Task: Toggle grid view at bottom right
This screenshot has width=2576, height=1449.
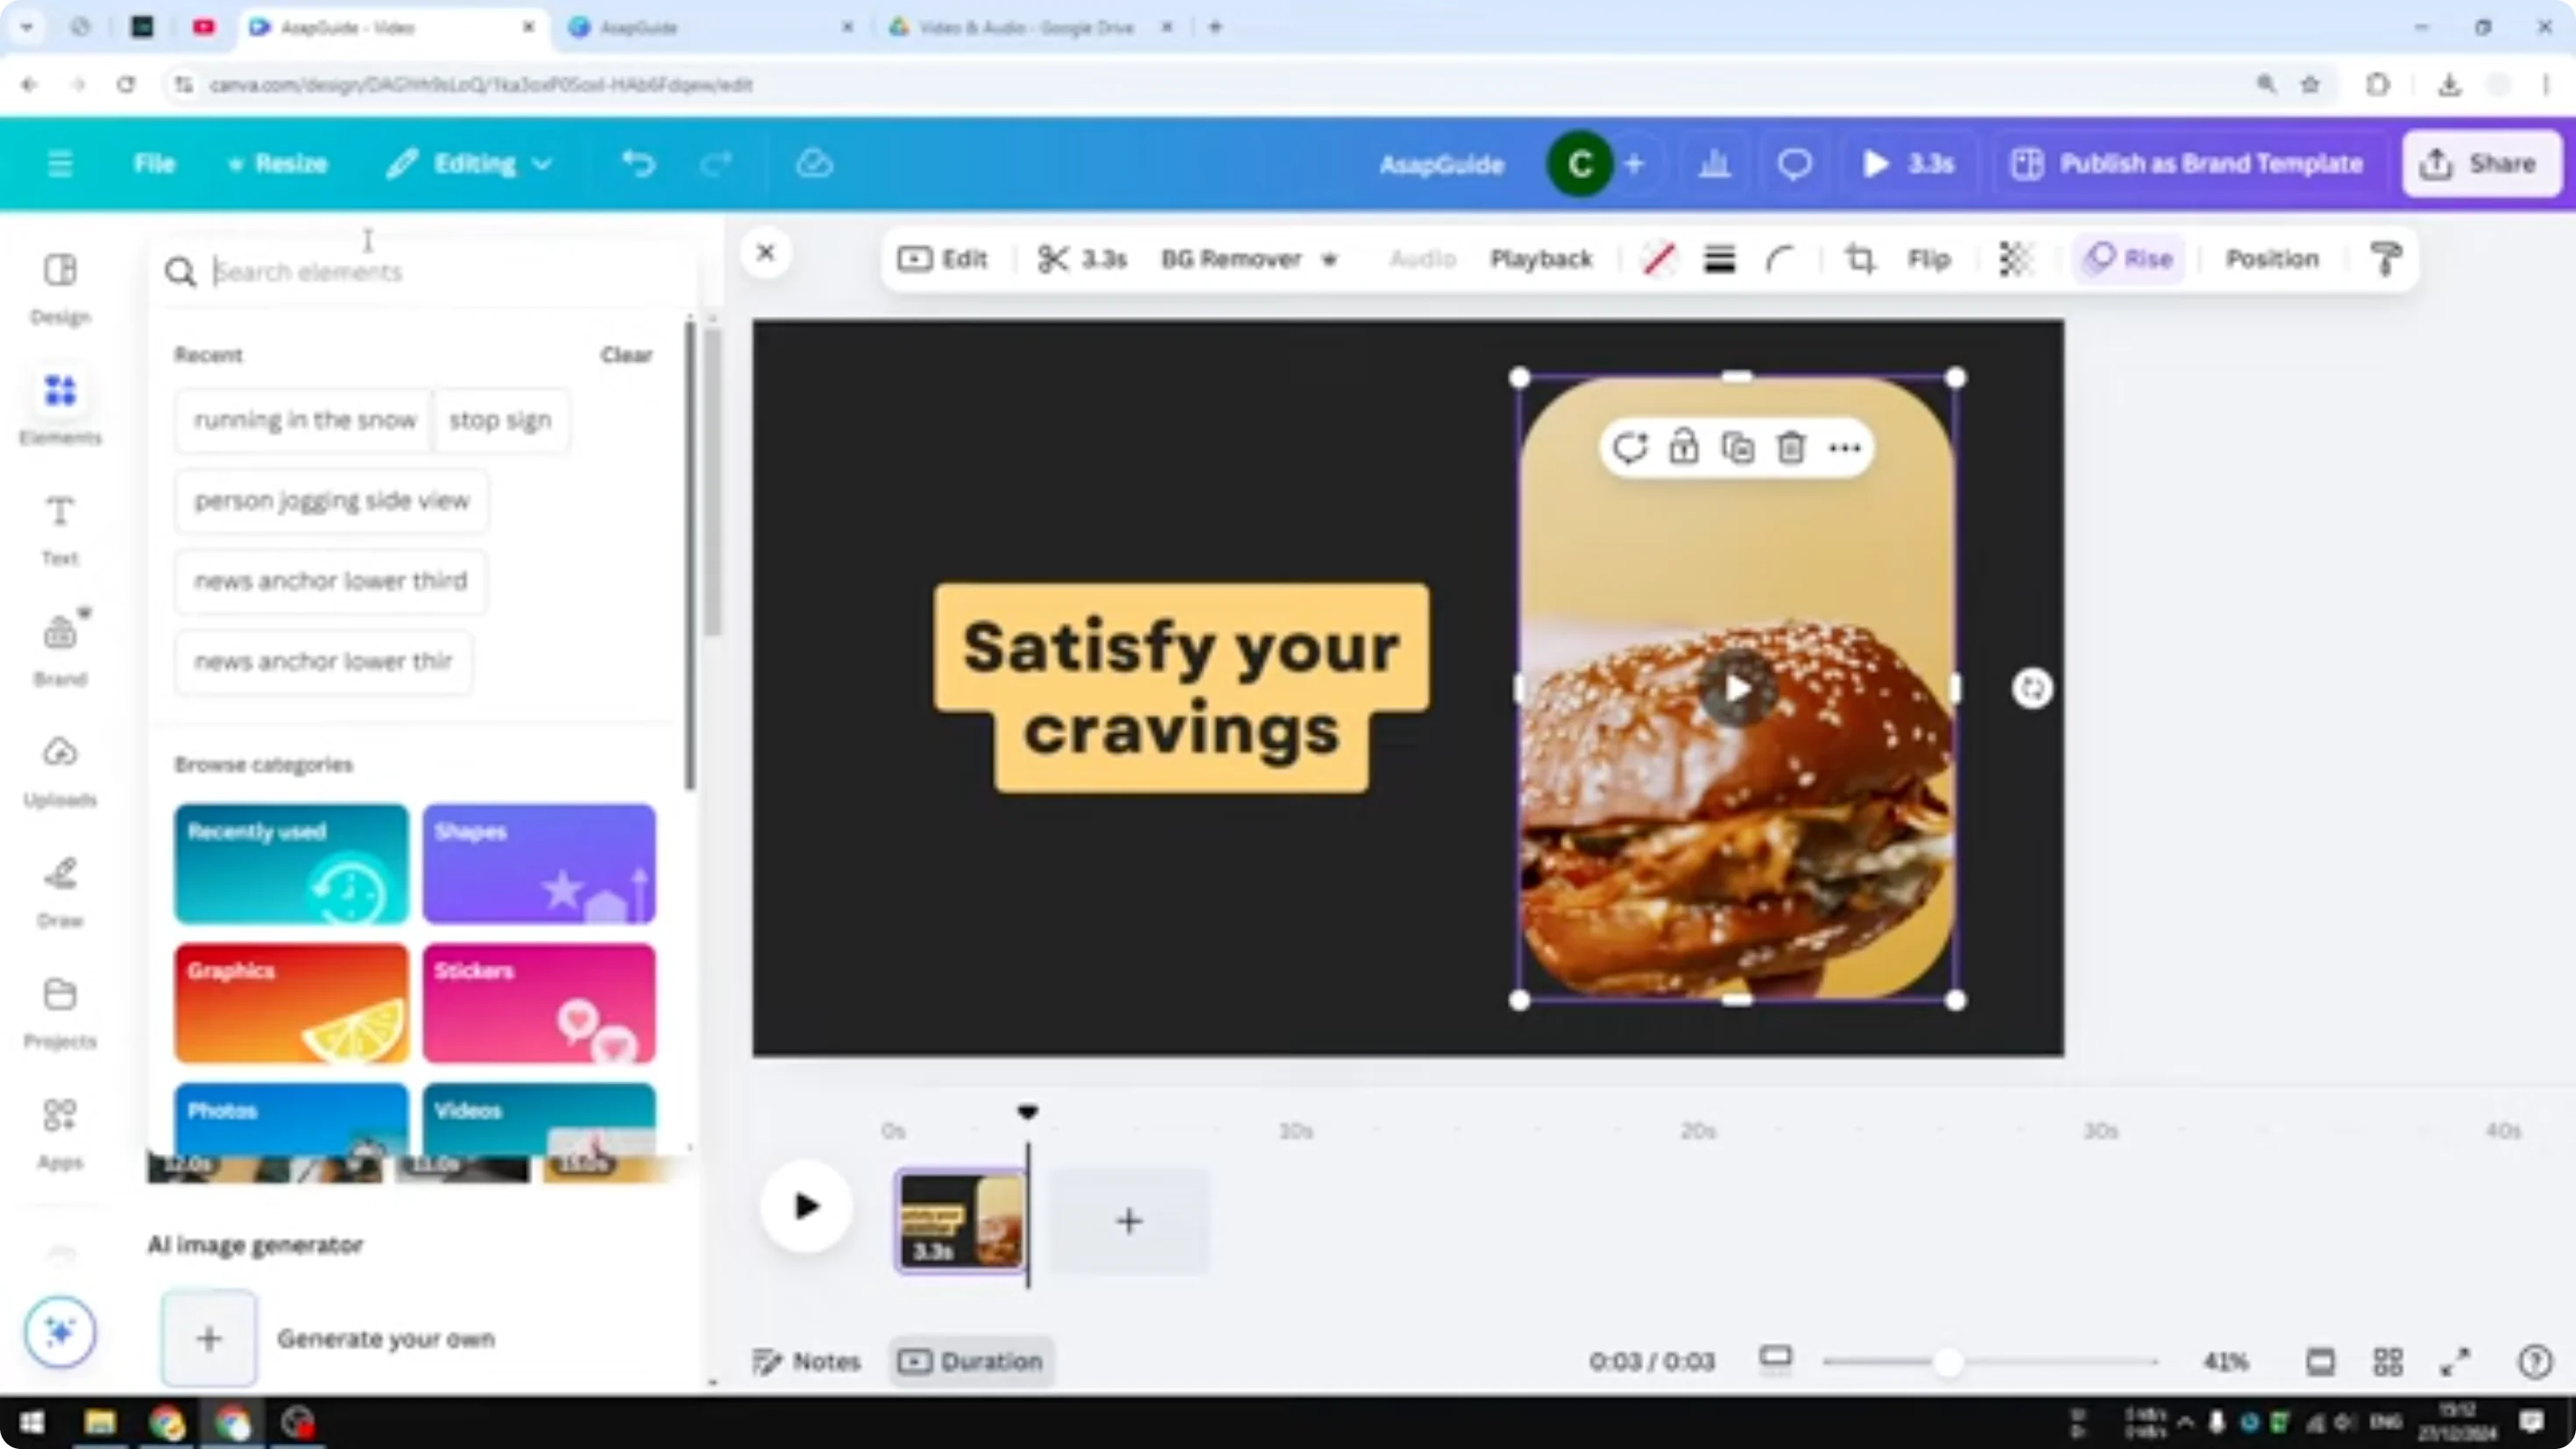Action: pos(2389,1361)
